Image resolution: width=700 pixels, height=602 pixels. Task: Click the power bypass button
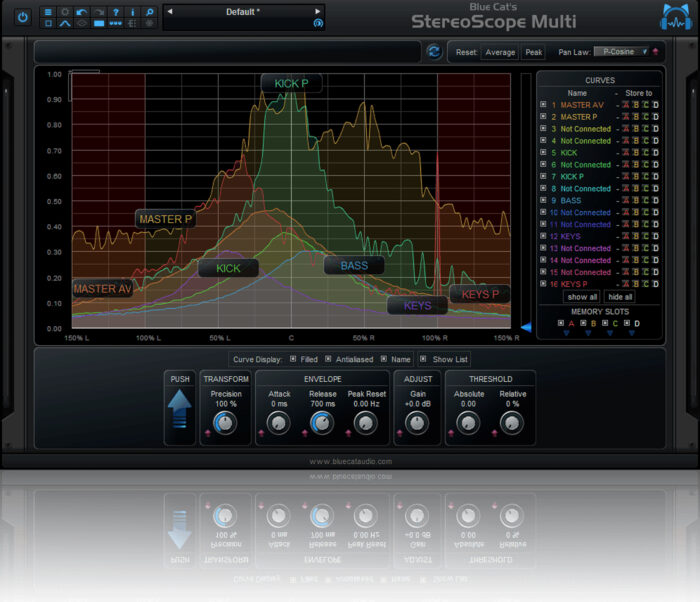tap(22, 17)
